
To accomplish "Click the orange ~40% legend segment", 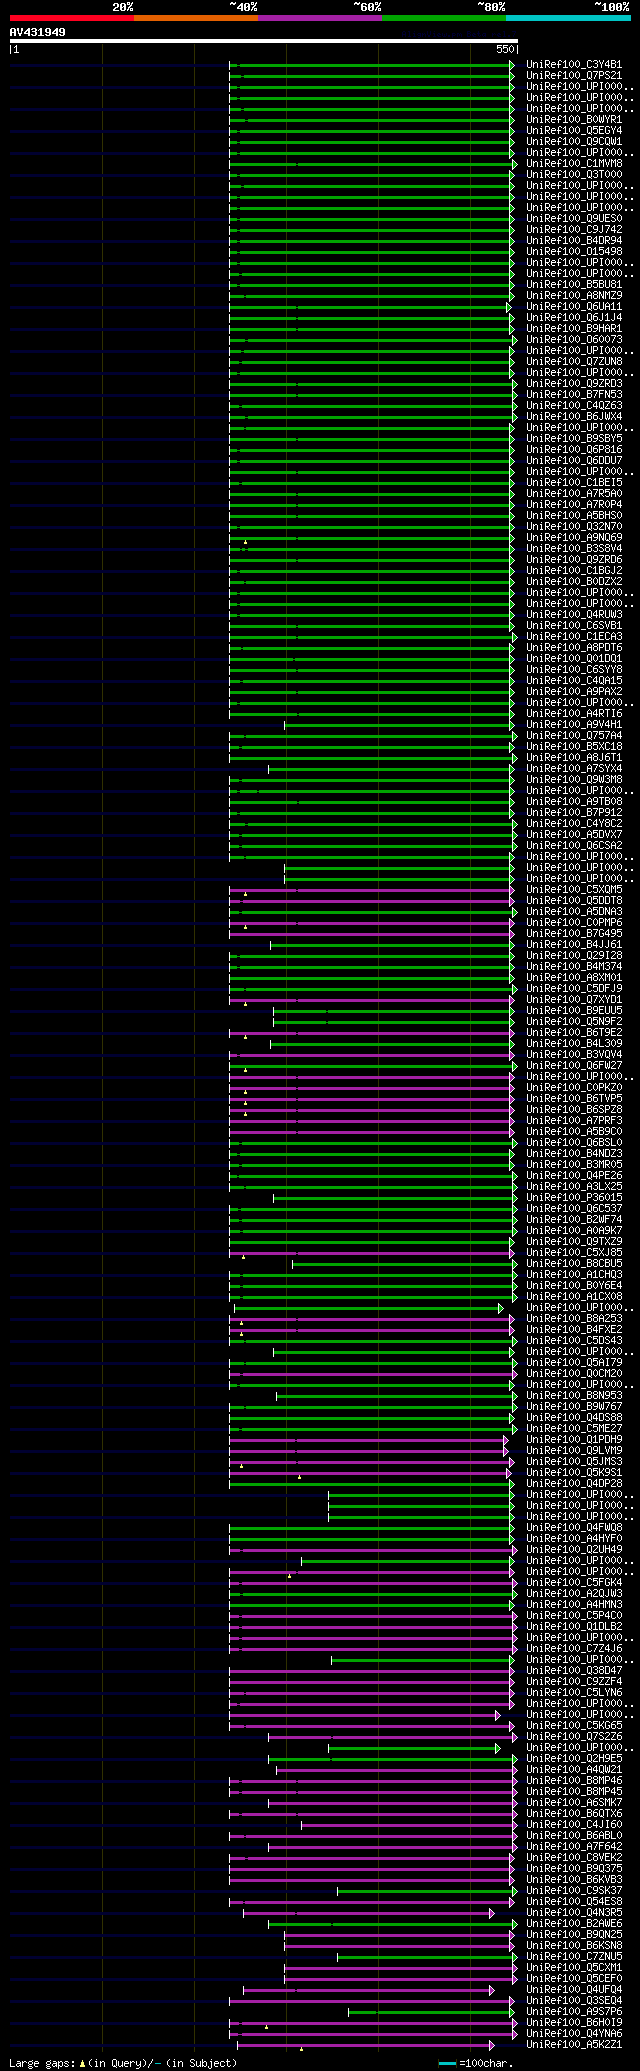I will click(x=196, y=18).
